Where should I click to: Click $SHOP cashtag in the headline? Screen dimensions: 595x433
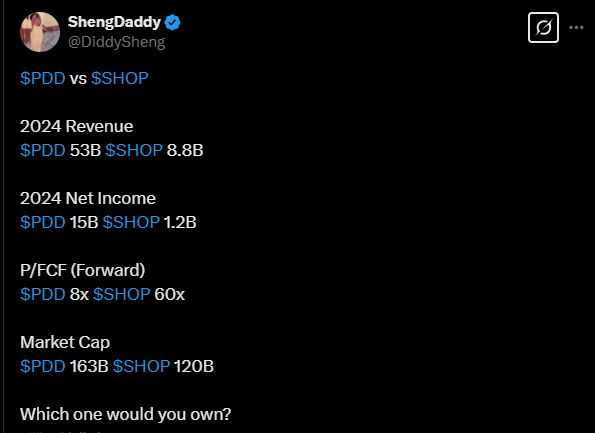tap(120, 79)
